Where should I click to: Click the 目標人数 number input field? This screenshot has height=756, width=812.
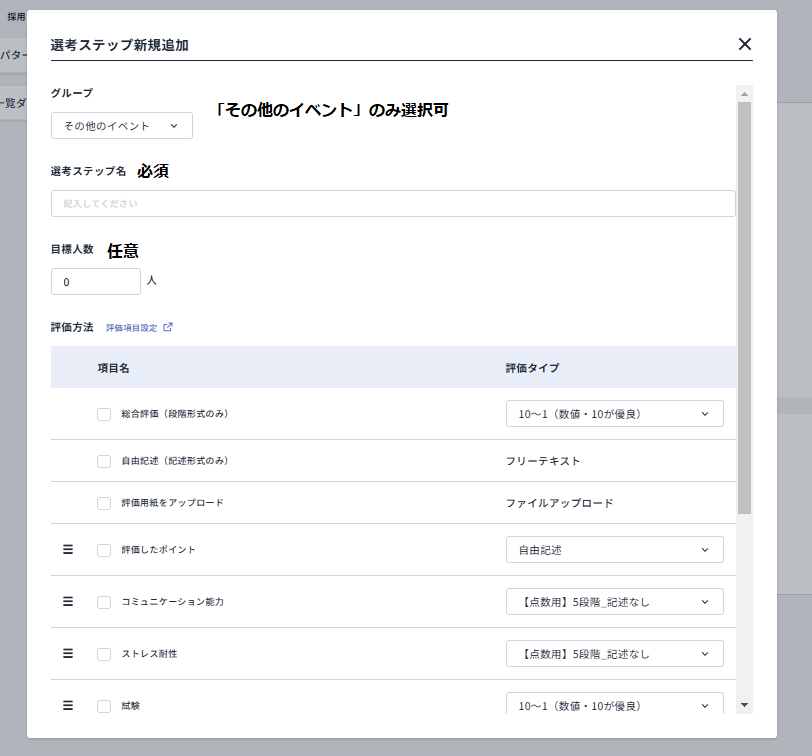coord(95,281)
